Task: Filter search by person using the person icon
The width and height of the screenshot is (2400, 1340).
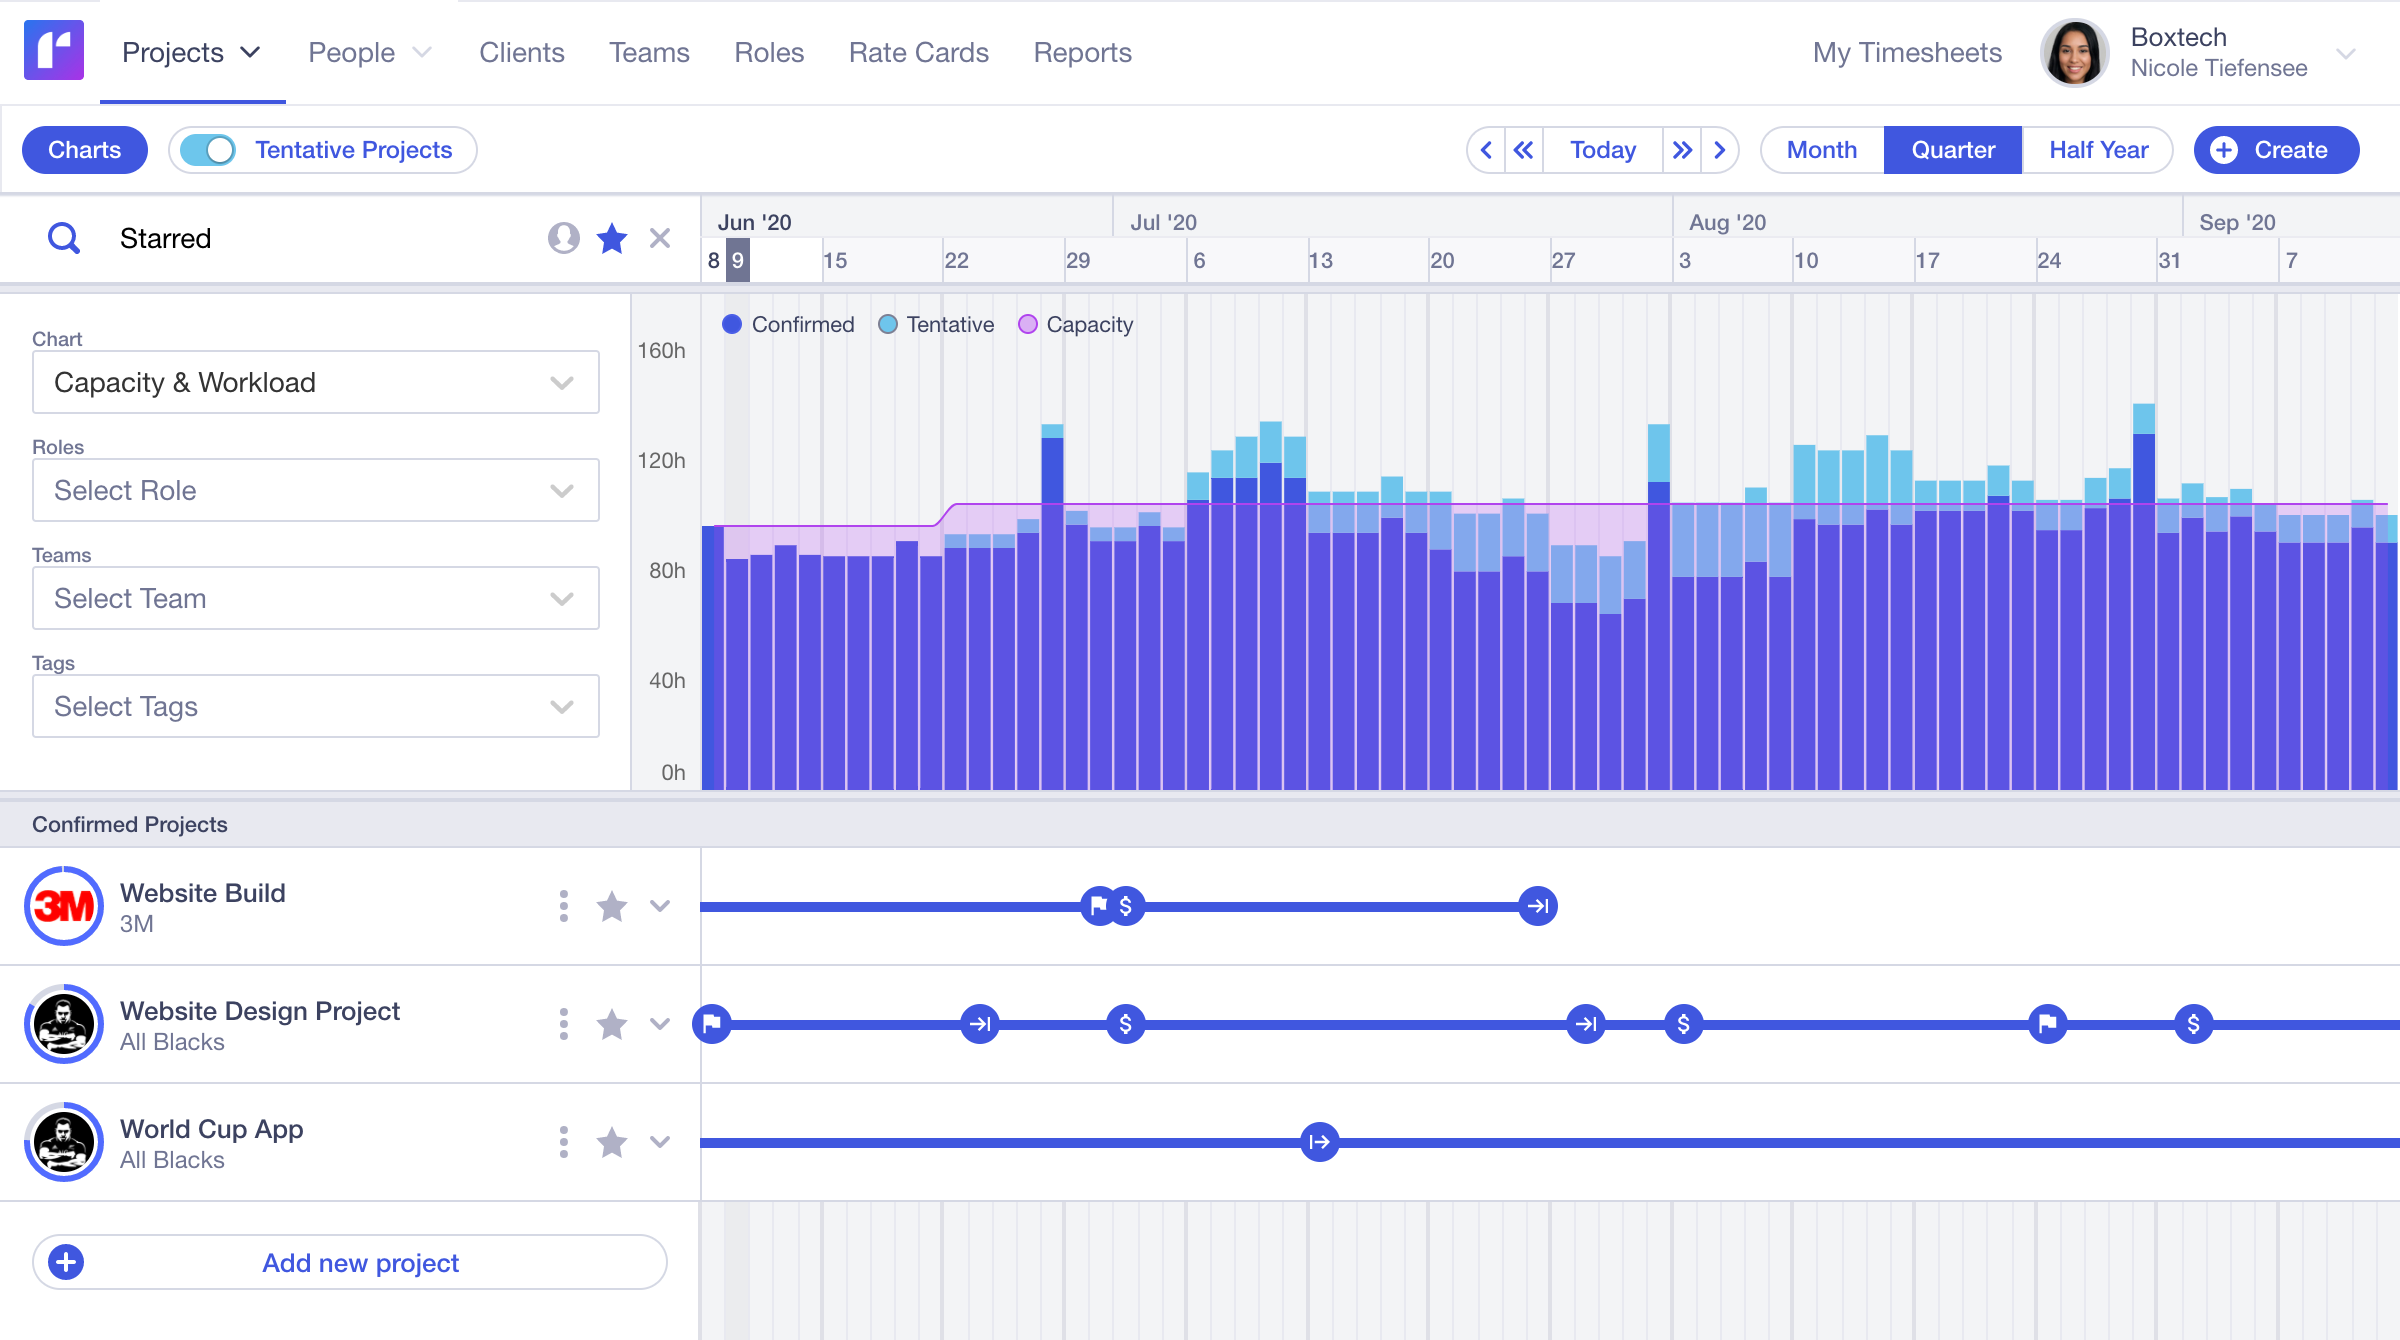Action: [563, 239]
